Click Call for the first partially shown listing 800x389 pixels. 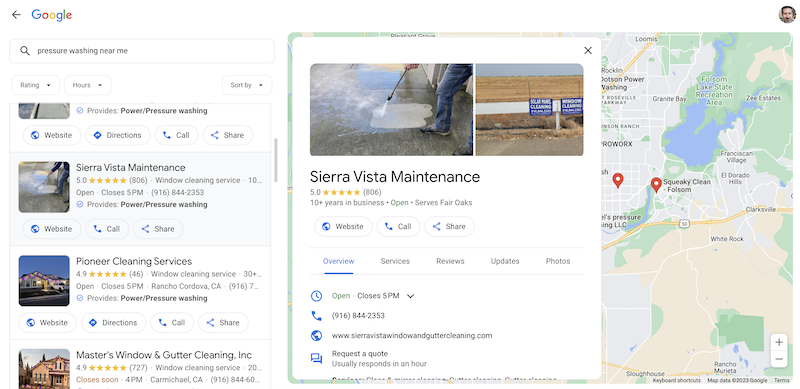(176, 135)
